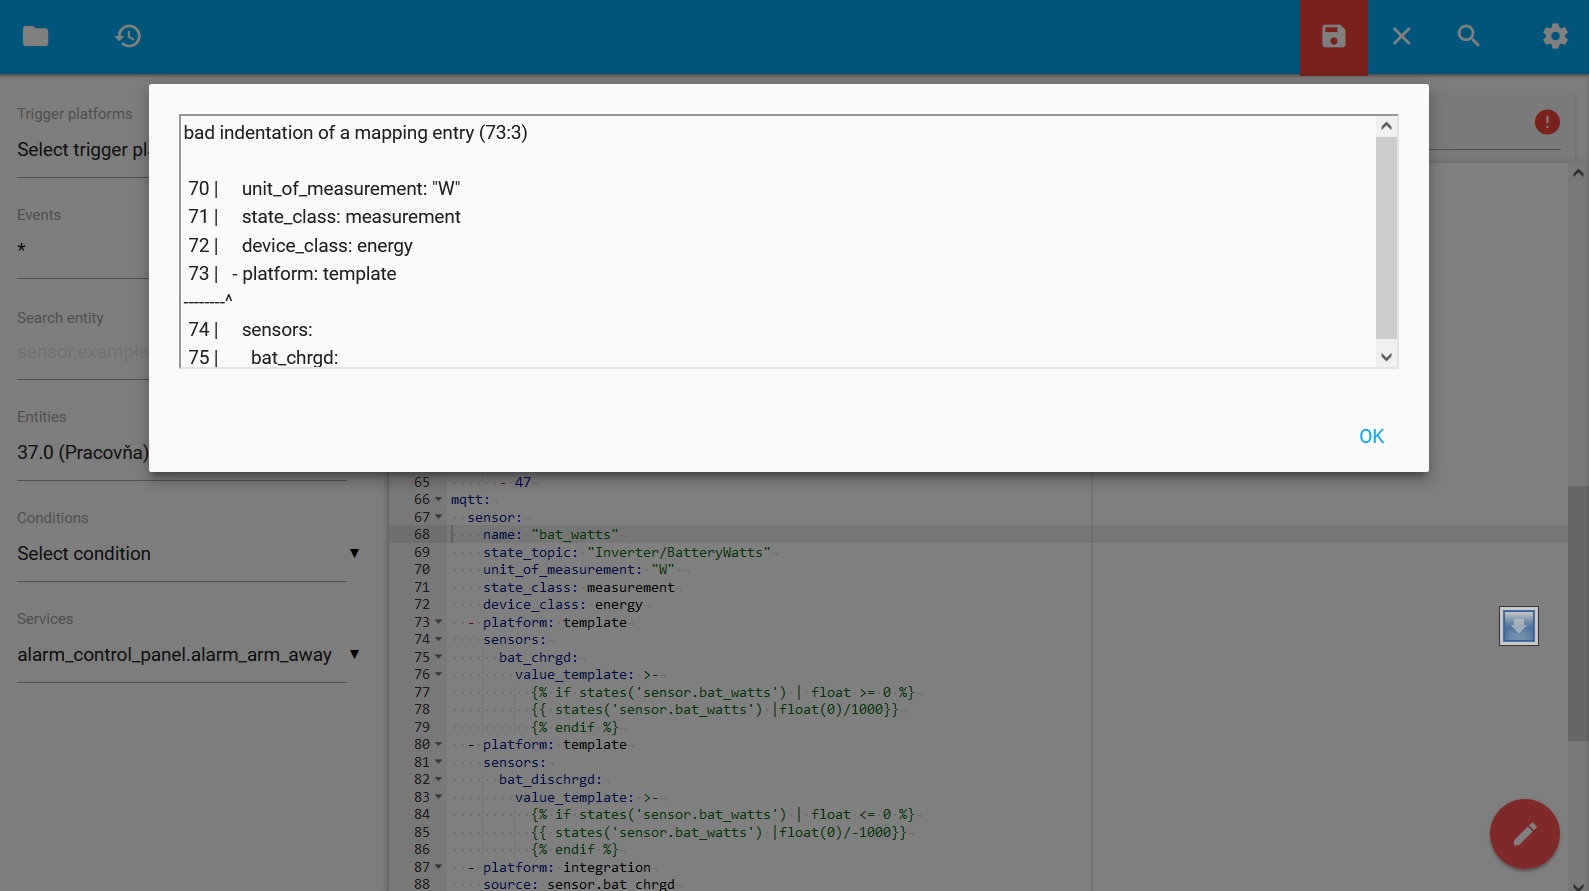
Task: Open the file history icon
Action: click(x=128, y=36)
